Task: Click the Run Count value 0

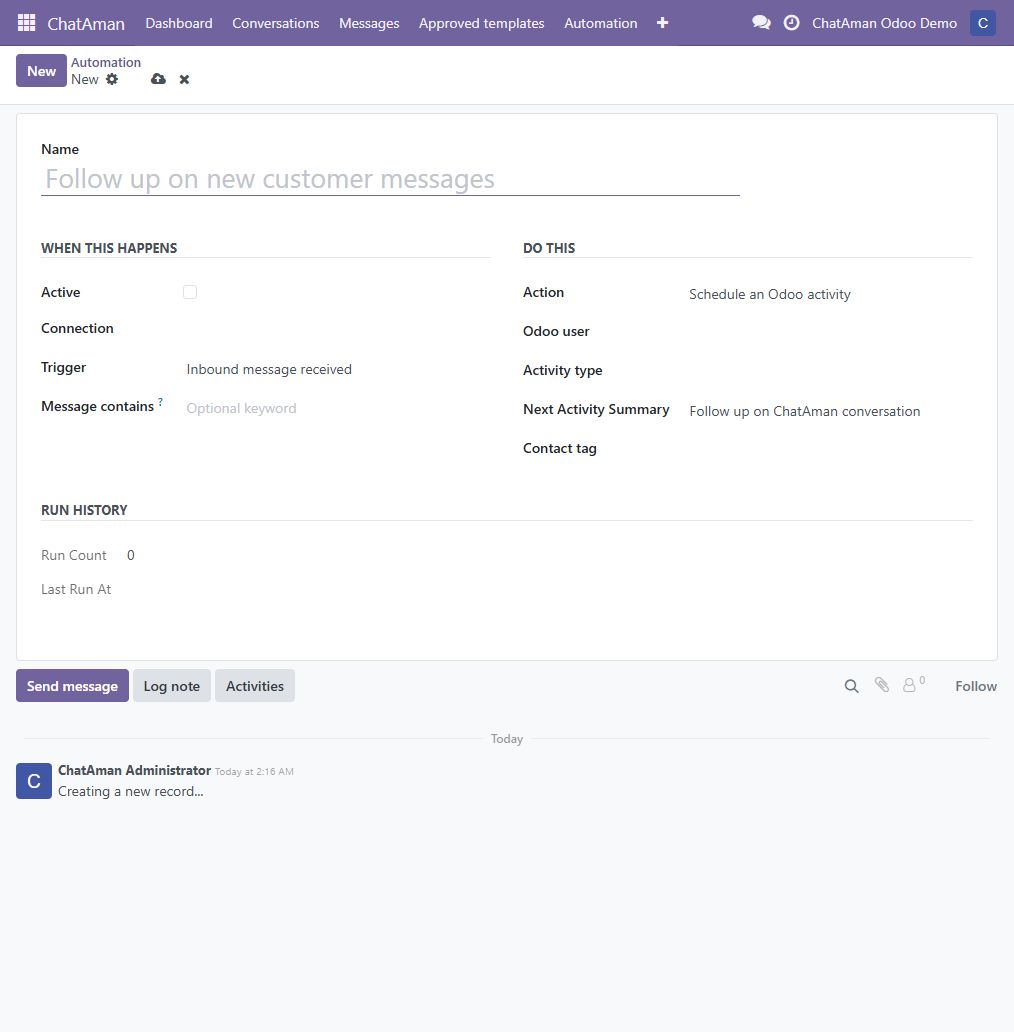Action: [x=131, y=555]
